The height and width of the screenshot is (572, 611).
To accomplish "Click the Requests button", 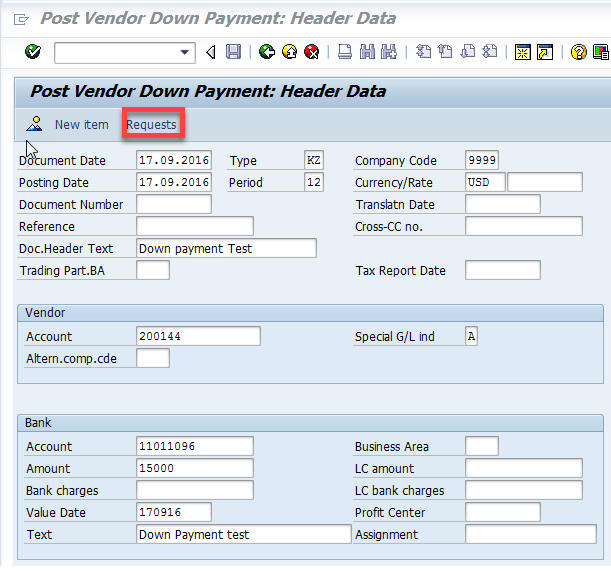I will tap(151, 125).
